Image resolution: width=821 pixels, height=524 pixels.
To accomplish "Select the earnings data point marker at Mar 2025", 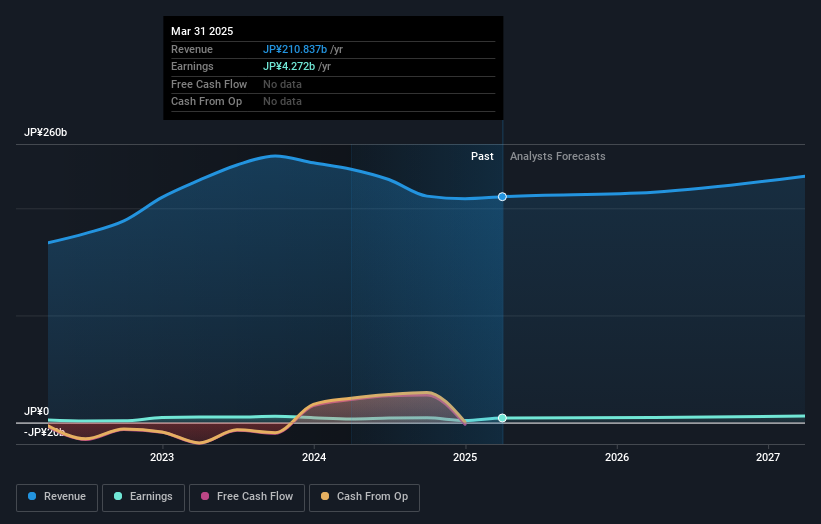I will click(502, 418).
